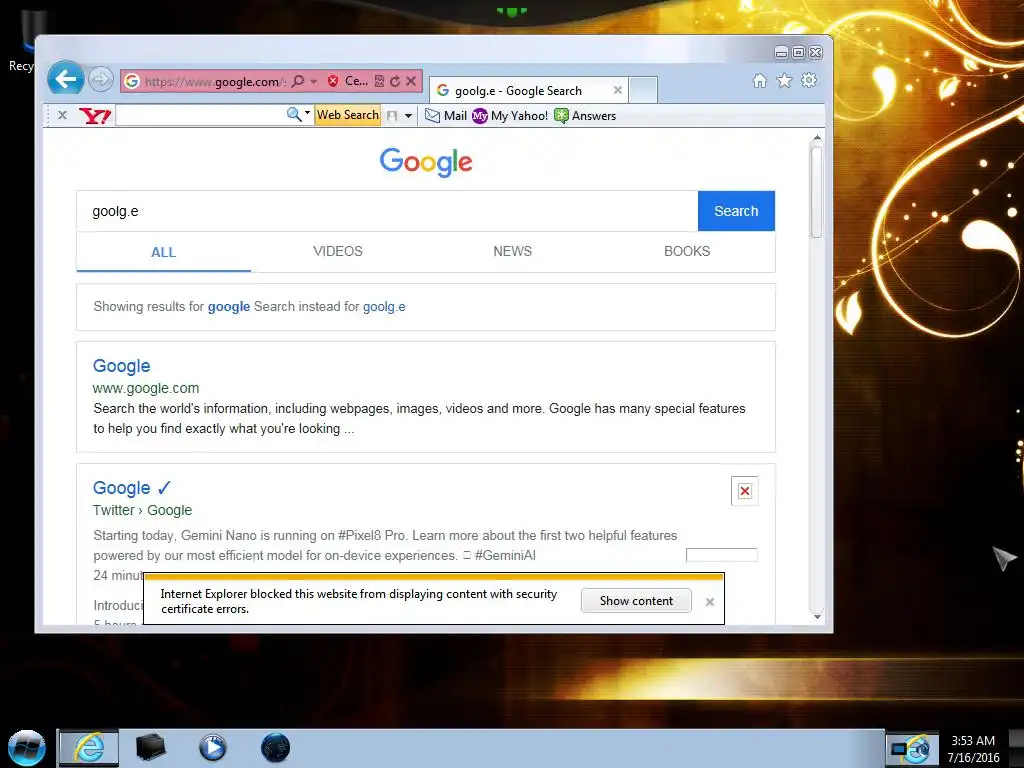
Task: Open the address bar autocomplete dropdown arrow
Action: point(313,81)
